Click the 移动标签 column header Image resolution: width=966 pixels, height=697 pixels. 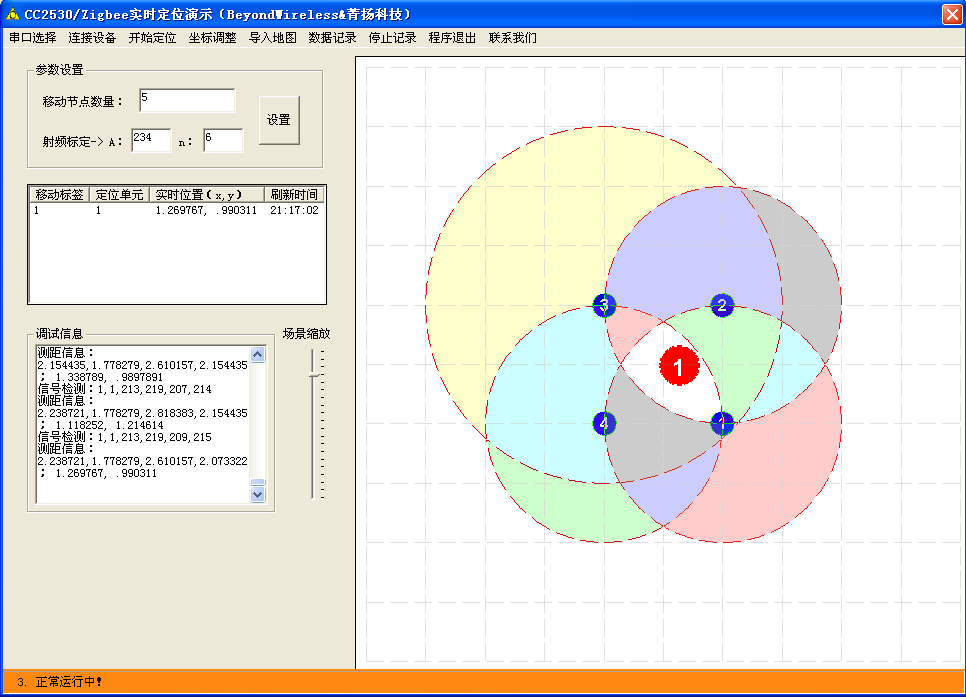(x=60, y=195)
